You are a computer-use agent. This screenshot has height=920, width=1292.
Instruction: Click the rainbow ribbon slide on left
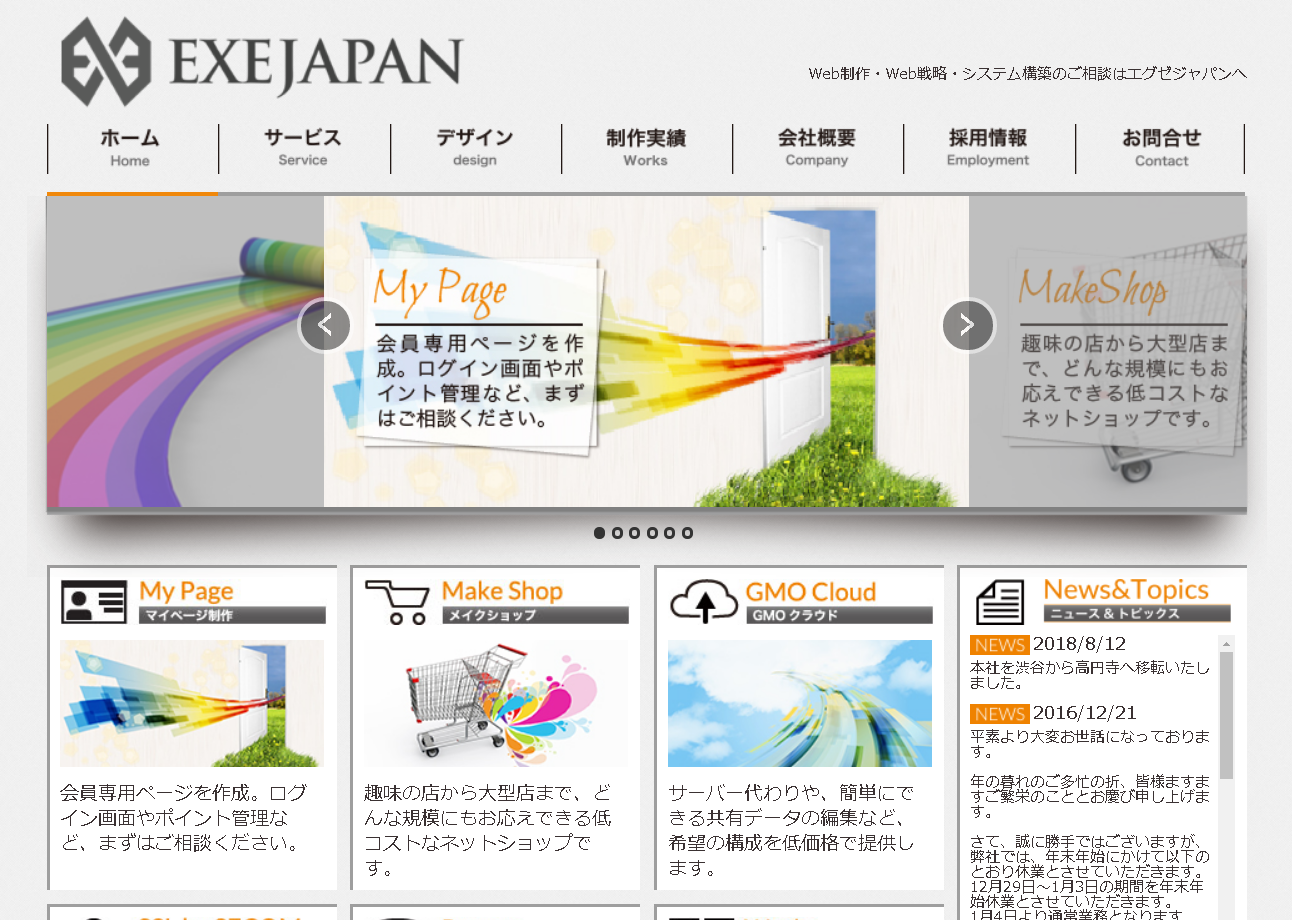(x=185, y=351)
